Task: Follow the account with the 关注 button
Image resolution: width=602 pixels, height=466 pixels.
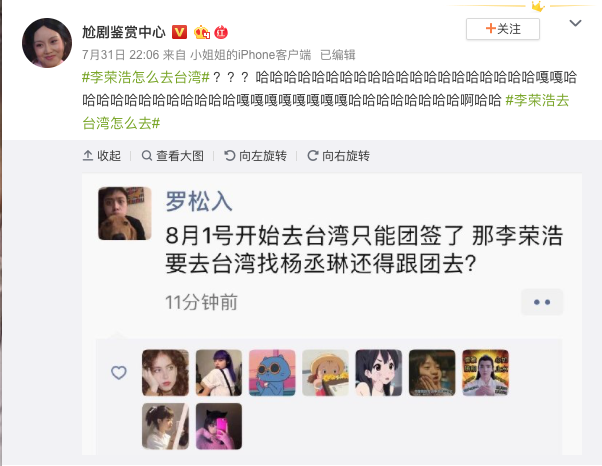Action: (503, 29)
